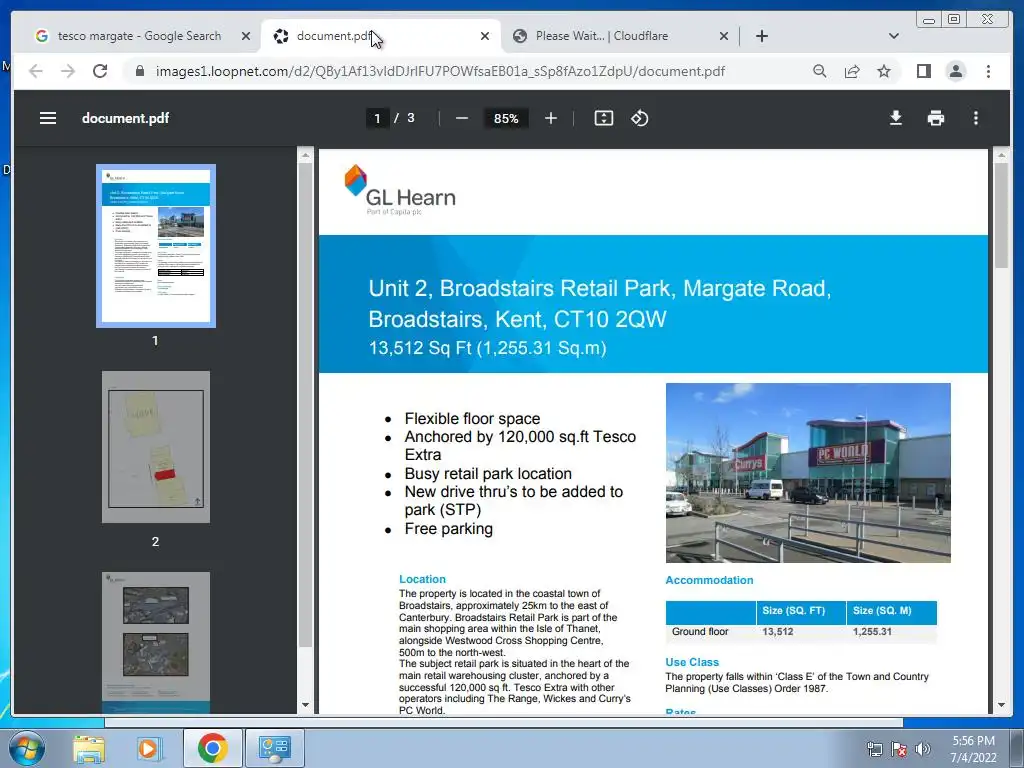
Task: Download the PDF document
Action: [x=895, y=118]
